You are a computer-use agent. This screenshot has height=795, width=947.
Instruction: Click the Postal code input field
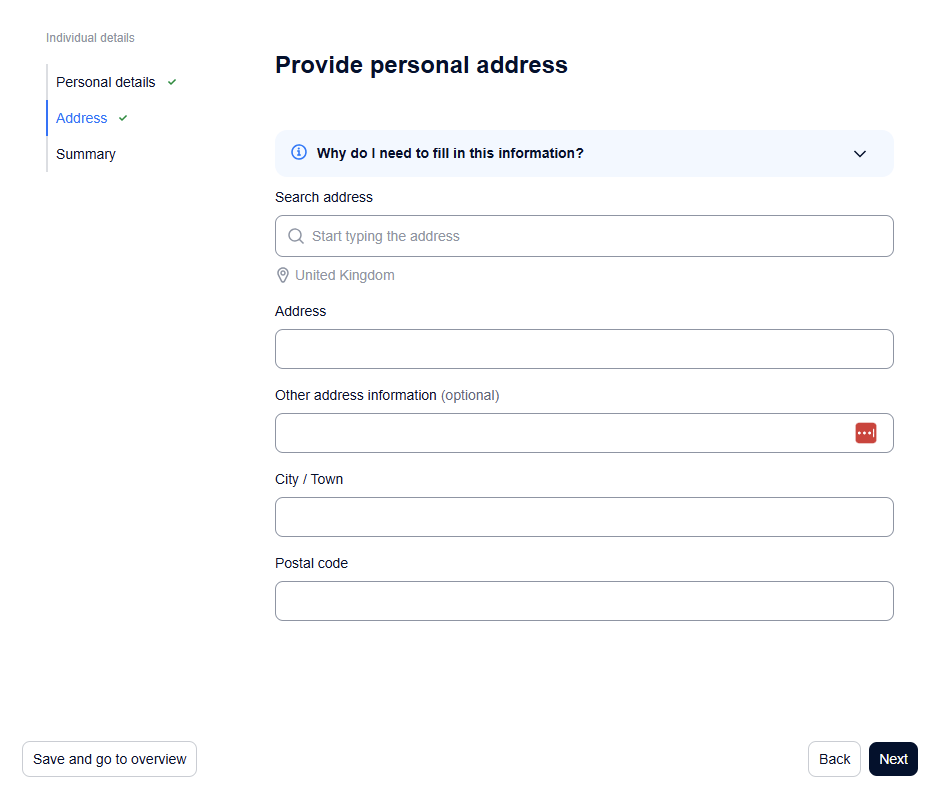click(584, 601)
